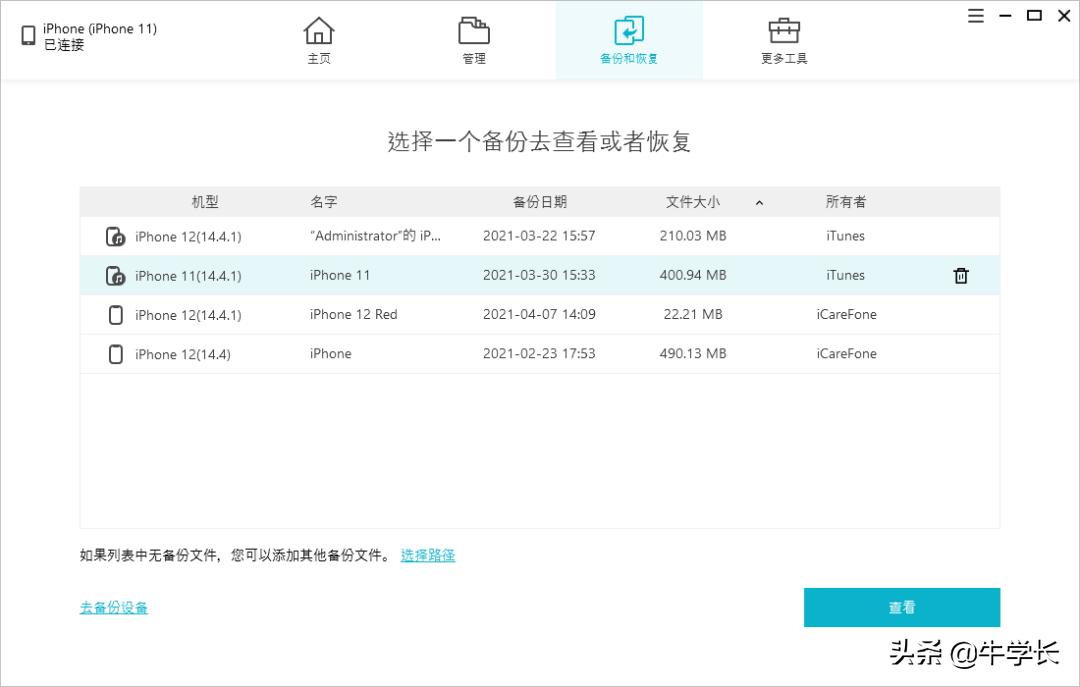Switch to the 主页 tab
The height and width of the screenshot is (687, 1080).
point(319,32)
